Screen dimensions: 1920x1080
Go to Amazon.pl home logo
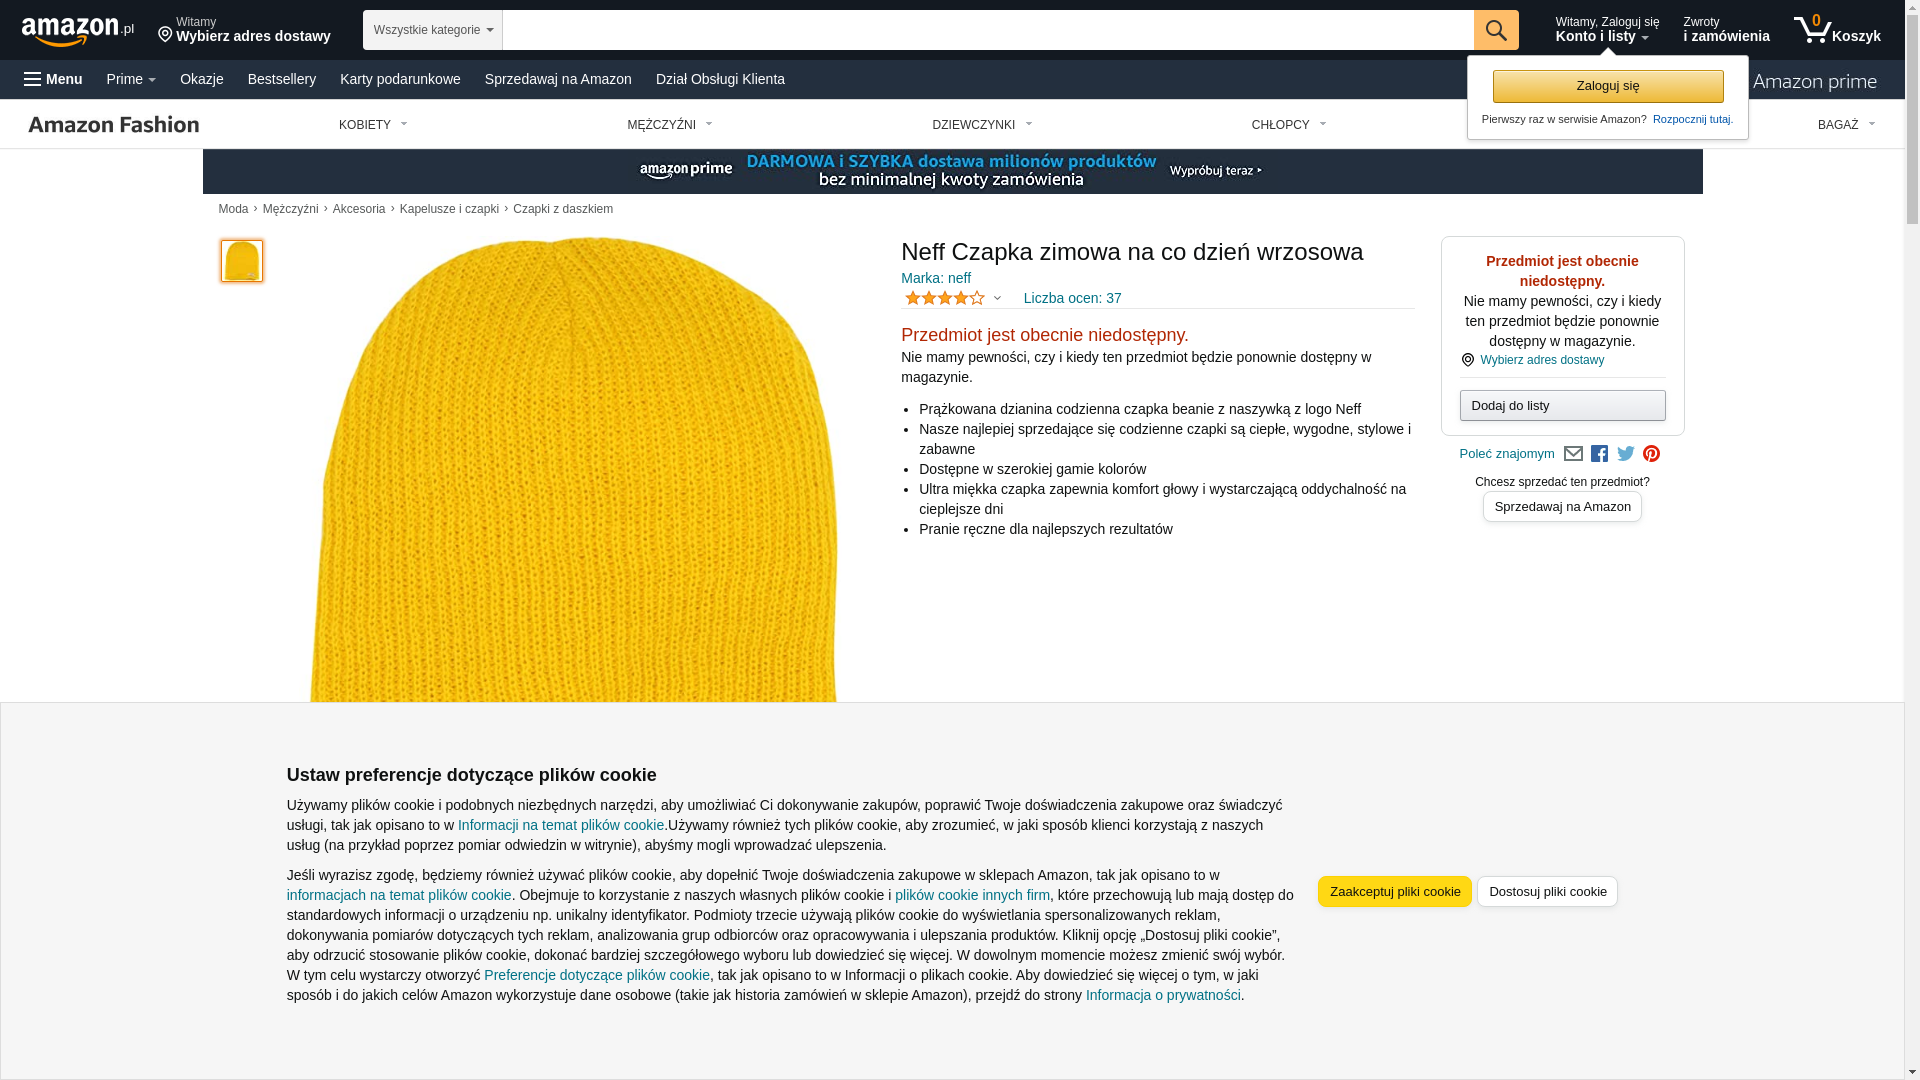[x=77, y=31]
